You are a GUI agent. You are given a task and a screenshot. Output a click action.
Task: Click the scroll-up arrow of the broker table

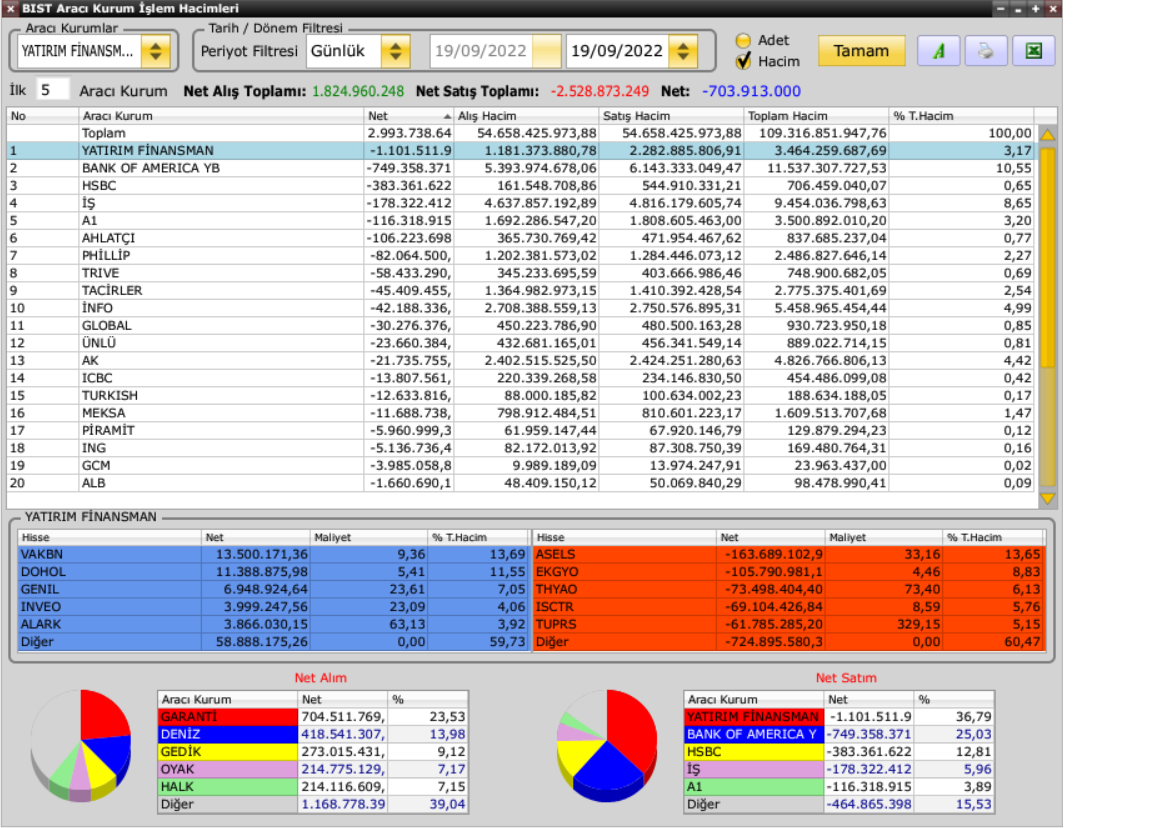click(x=1048, y=134)
